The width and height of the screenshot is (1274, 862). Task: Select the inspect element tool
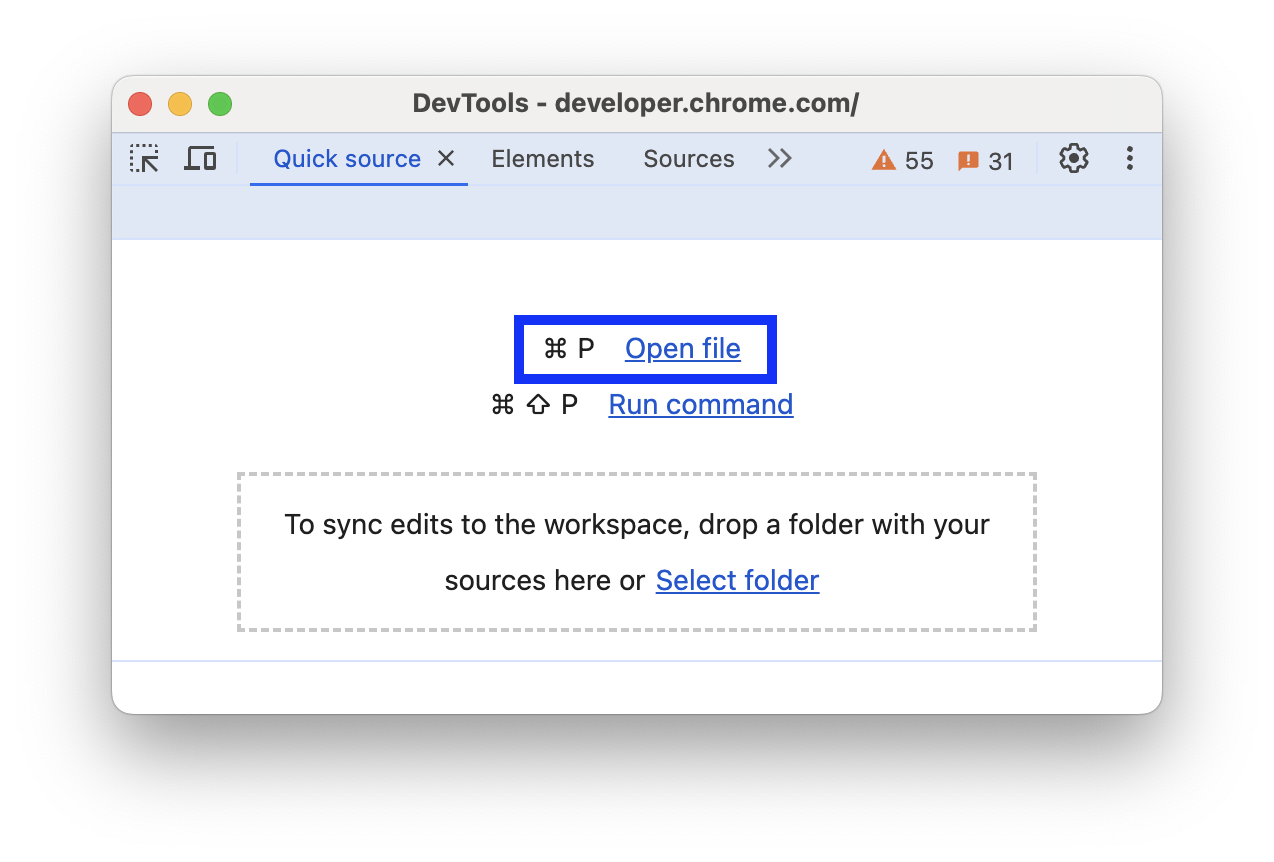click(x=143, y=158)
